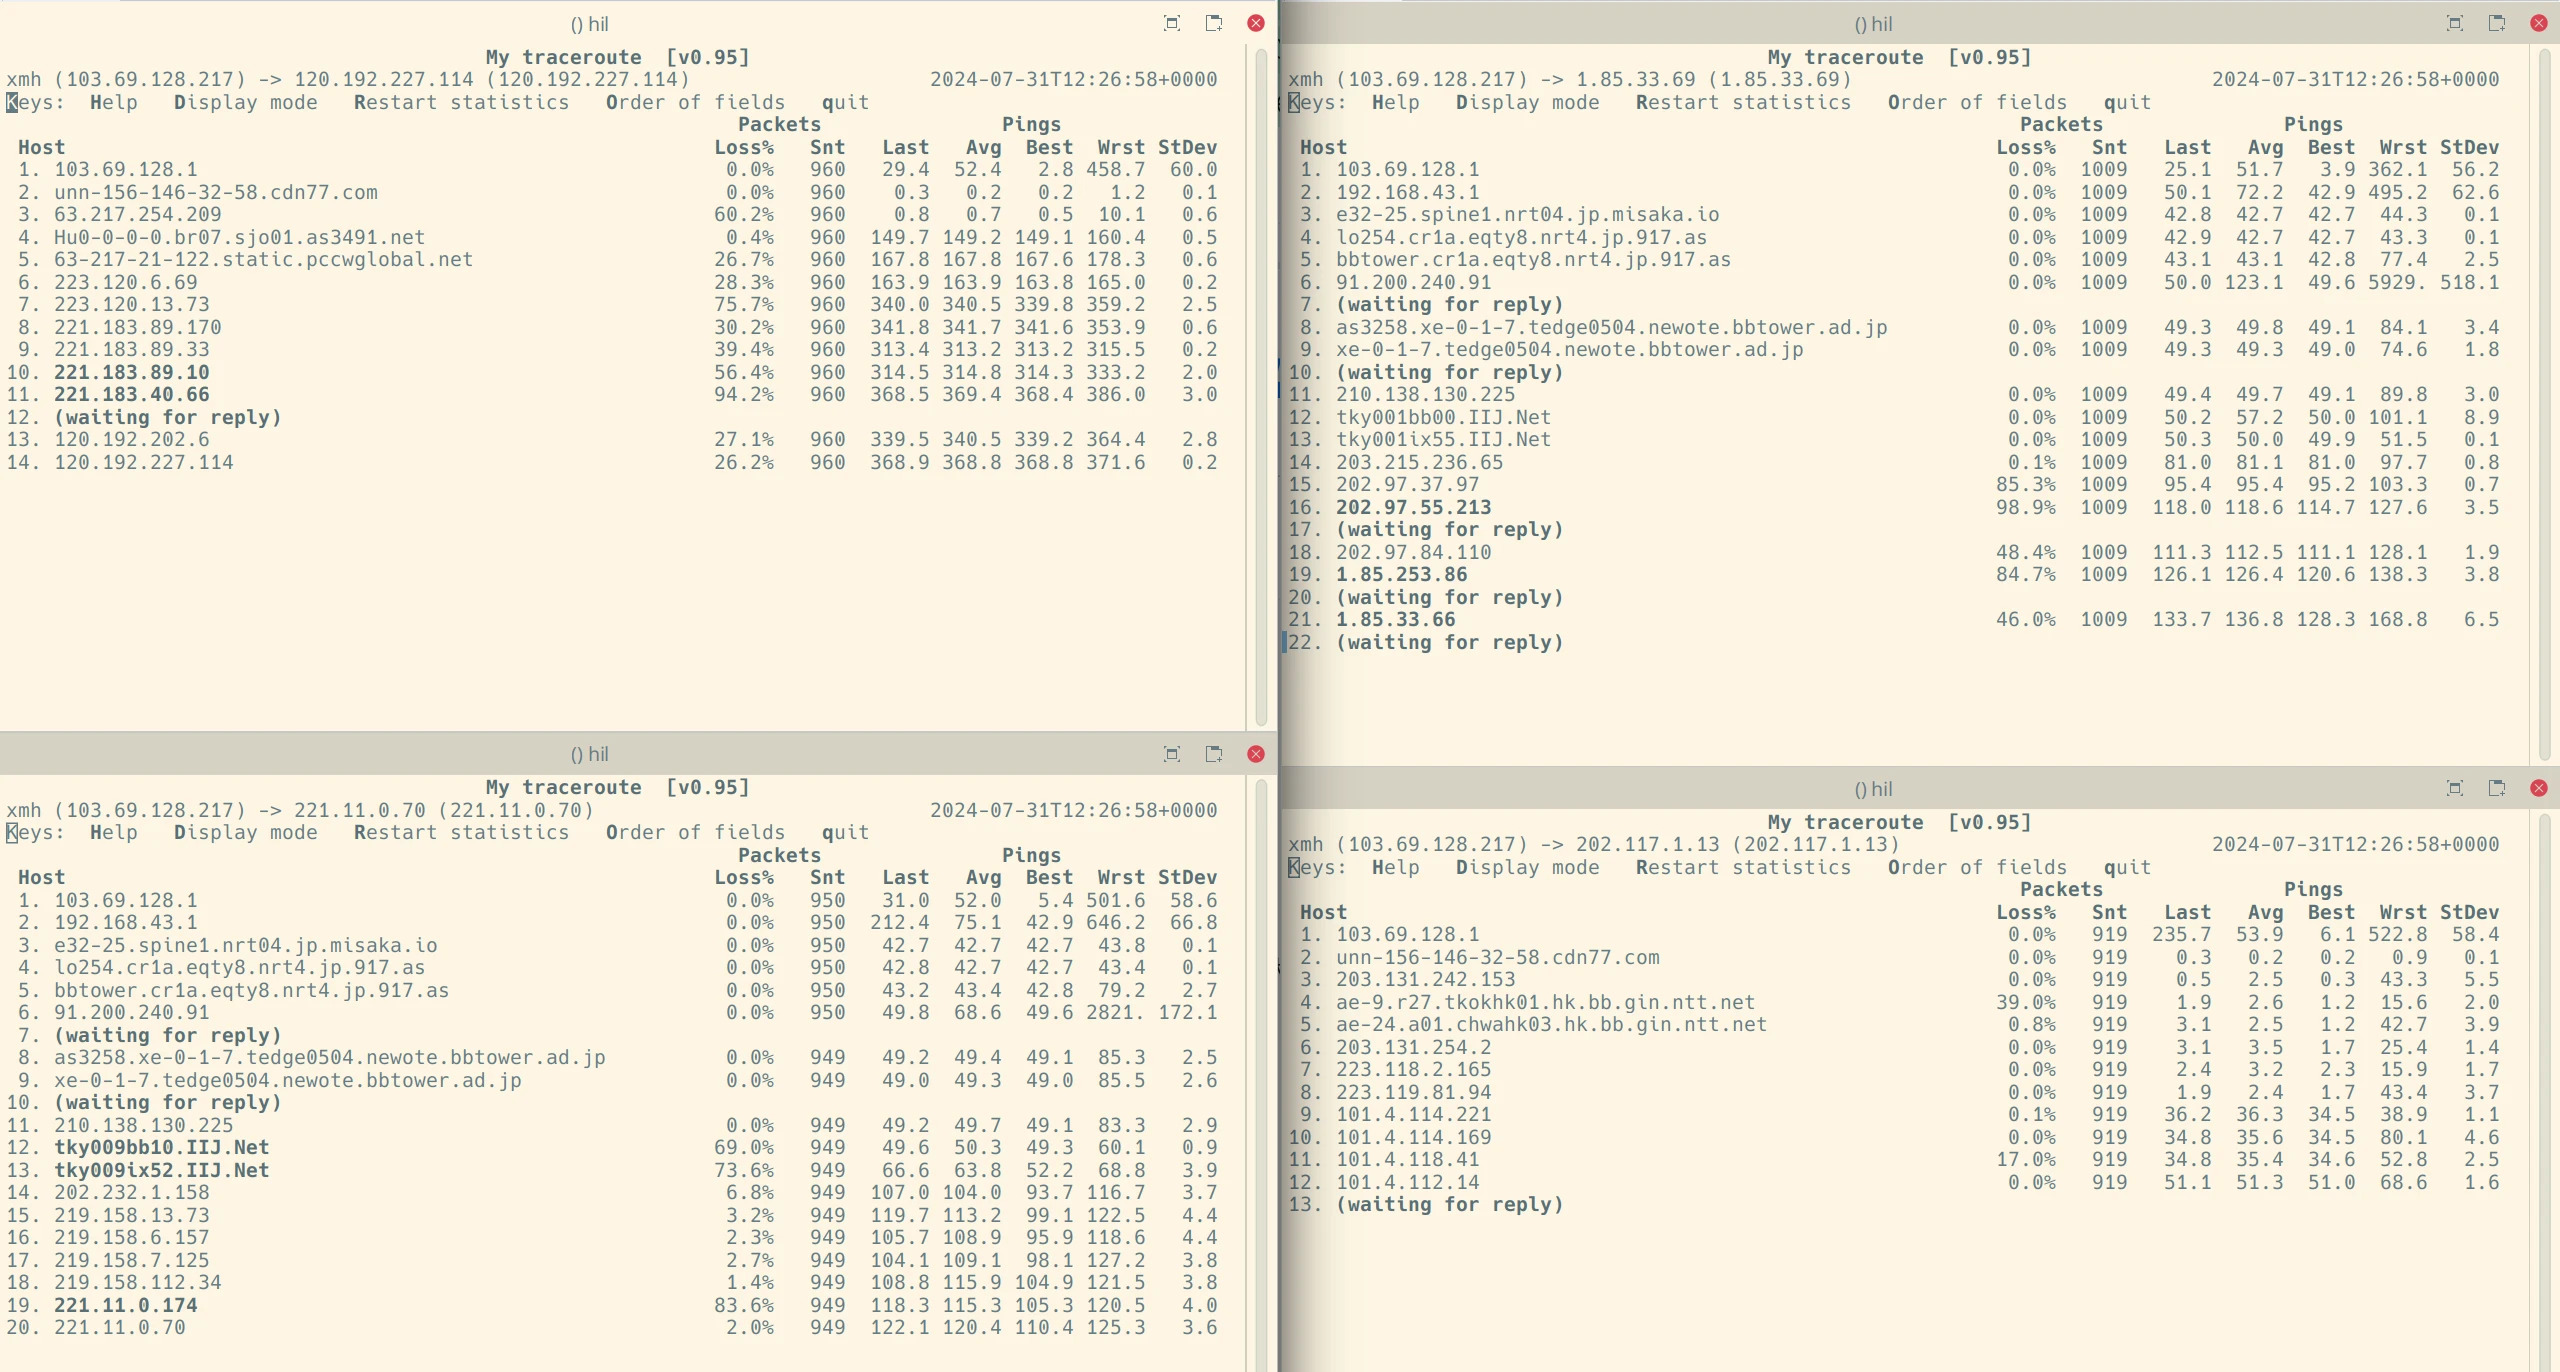This screenshot has height=1372, width=2560.
Task: Click Restart statistics in the 221.11.0.70 pane
Action: point(461,832)
